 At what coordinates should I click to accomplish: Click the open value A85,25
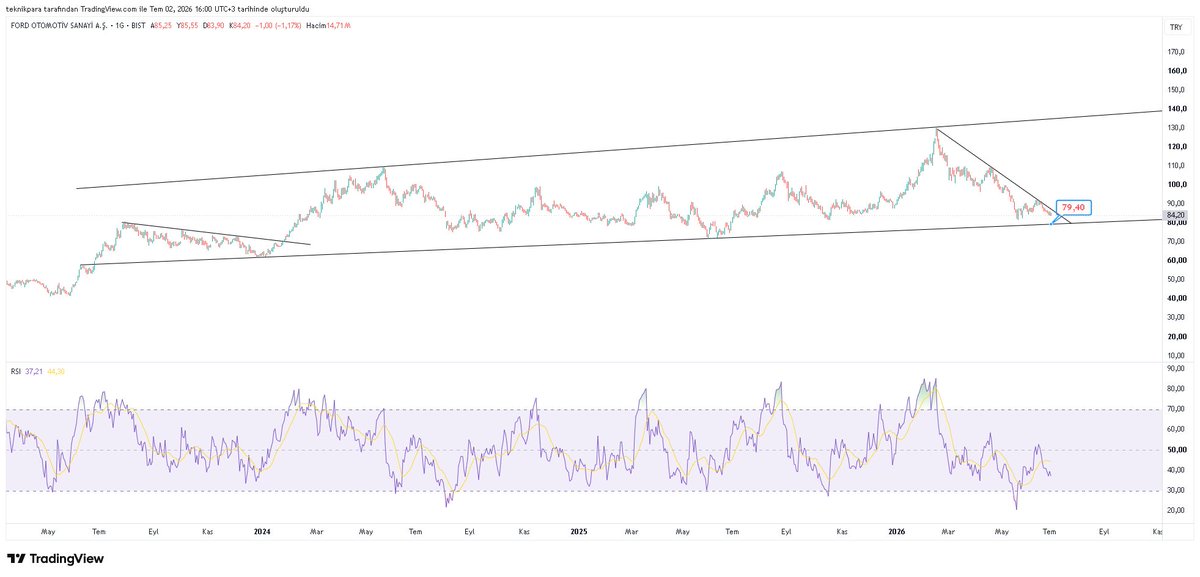point(161,25)
